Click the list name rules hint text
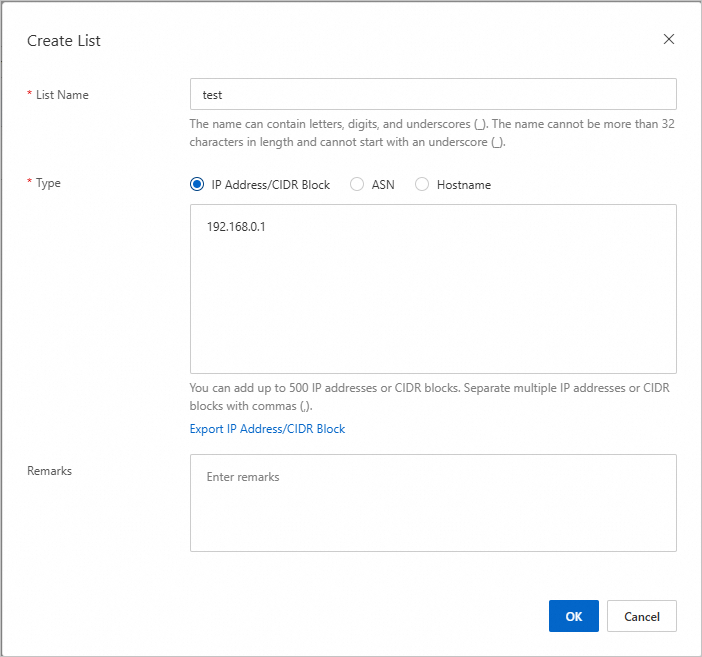 432,133
